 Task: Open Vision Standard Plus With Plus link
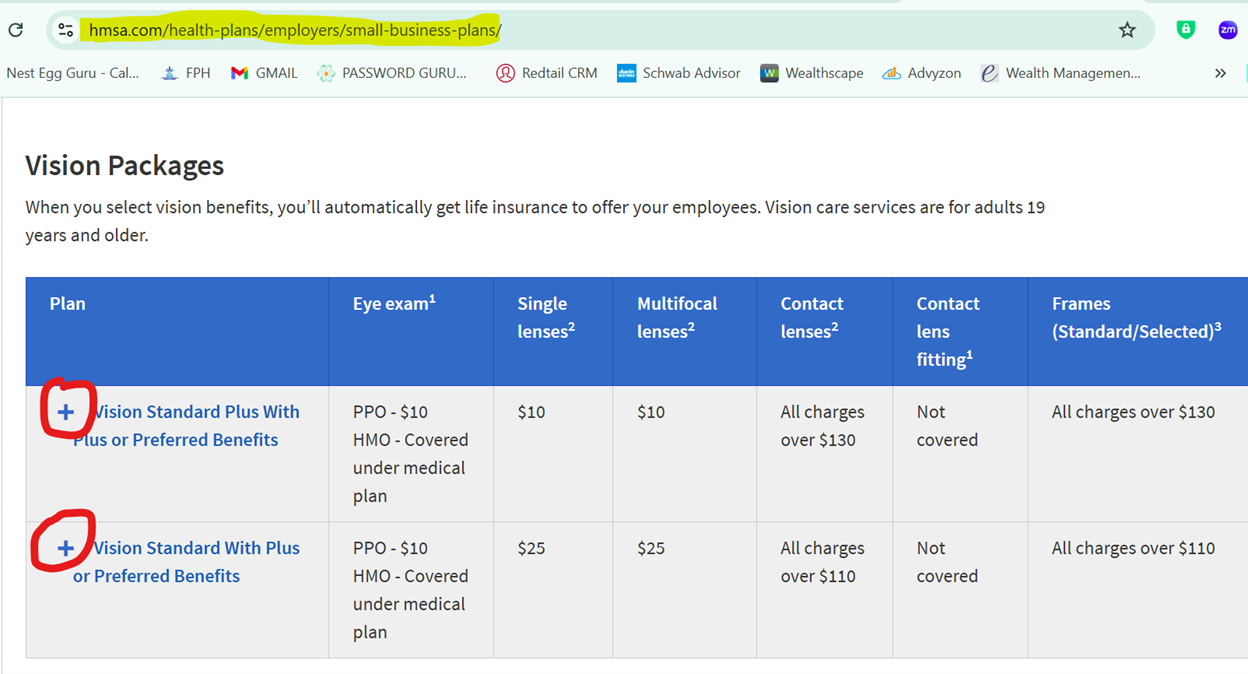tap(186, 426)
